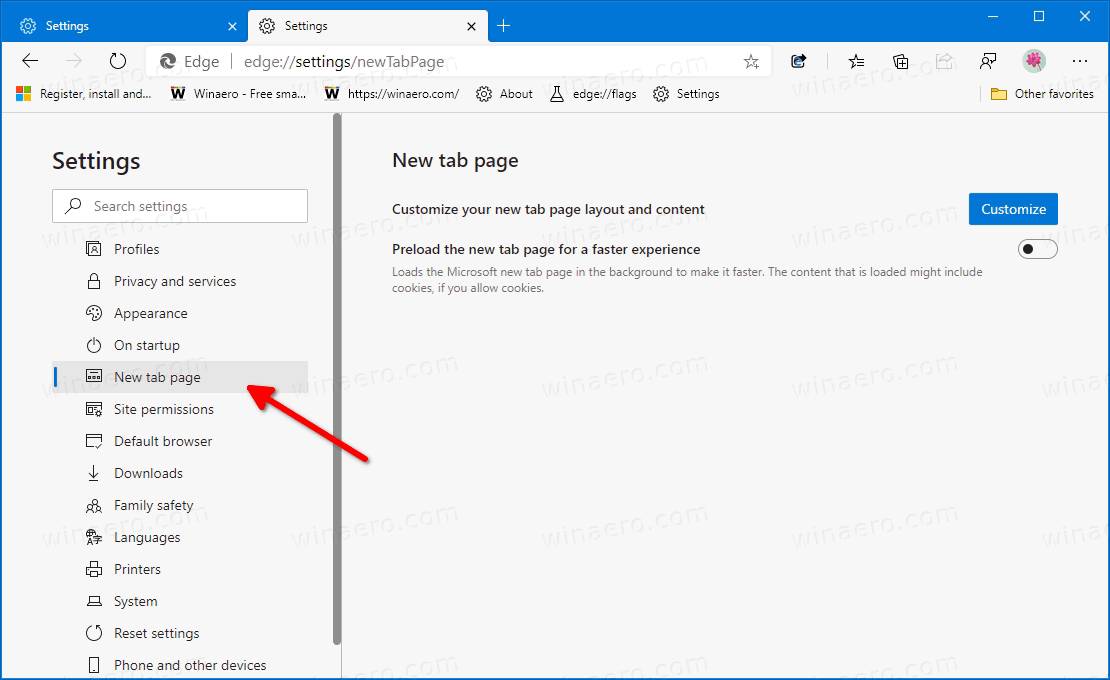Open the Settings and more ellipsis menu

tap(1080, 61)
